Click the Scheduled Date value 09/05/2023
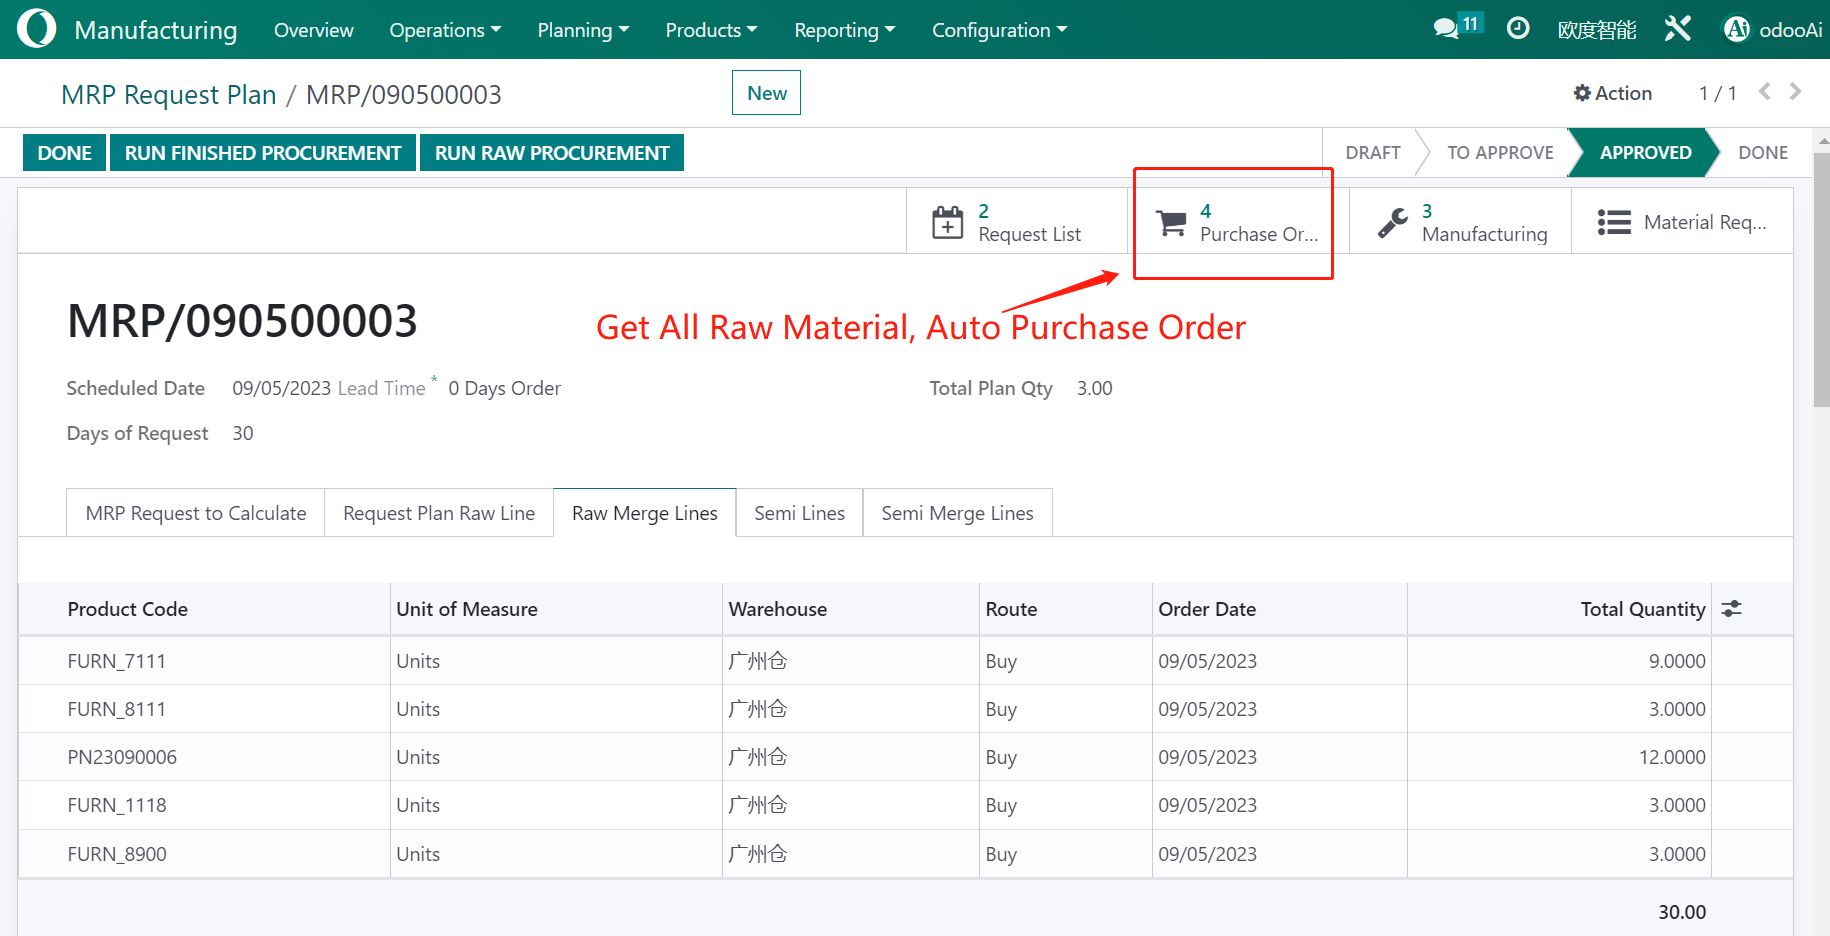The height and width of the screenshot is (936, 1830). [x=281, y=388]
